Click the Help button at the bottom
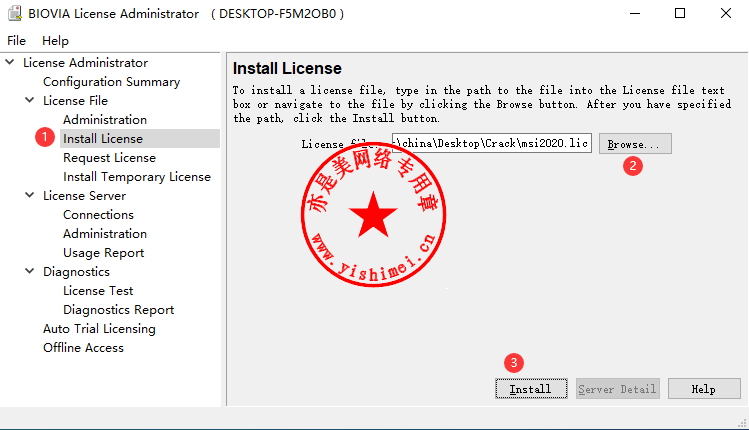 704,389
